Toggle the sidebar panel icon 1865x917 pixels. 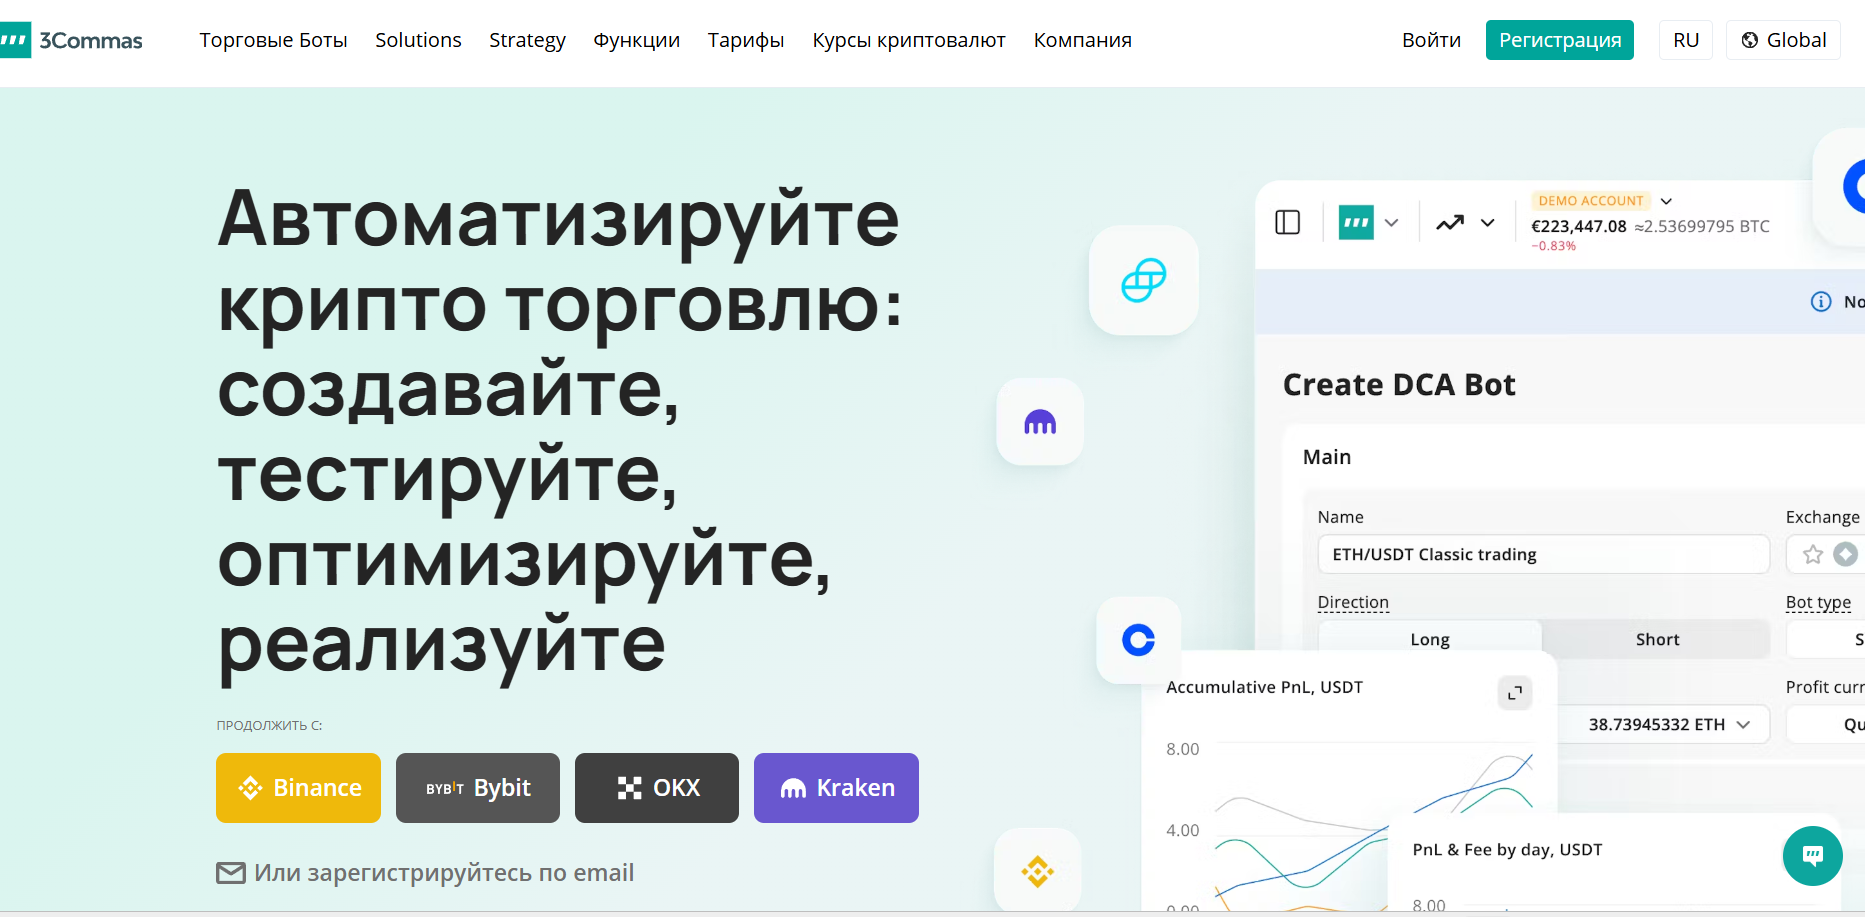pyautogui.click(x=1287, y=222)
